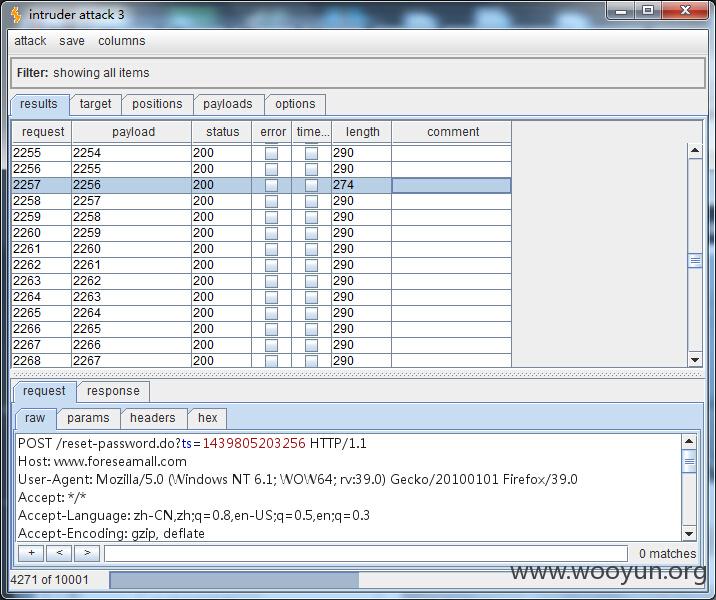Select row with request 2265

coord(261,313)
